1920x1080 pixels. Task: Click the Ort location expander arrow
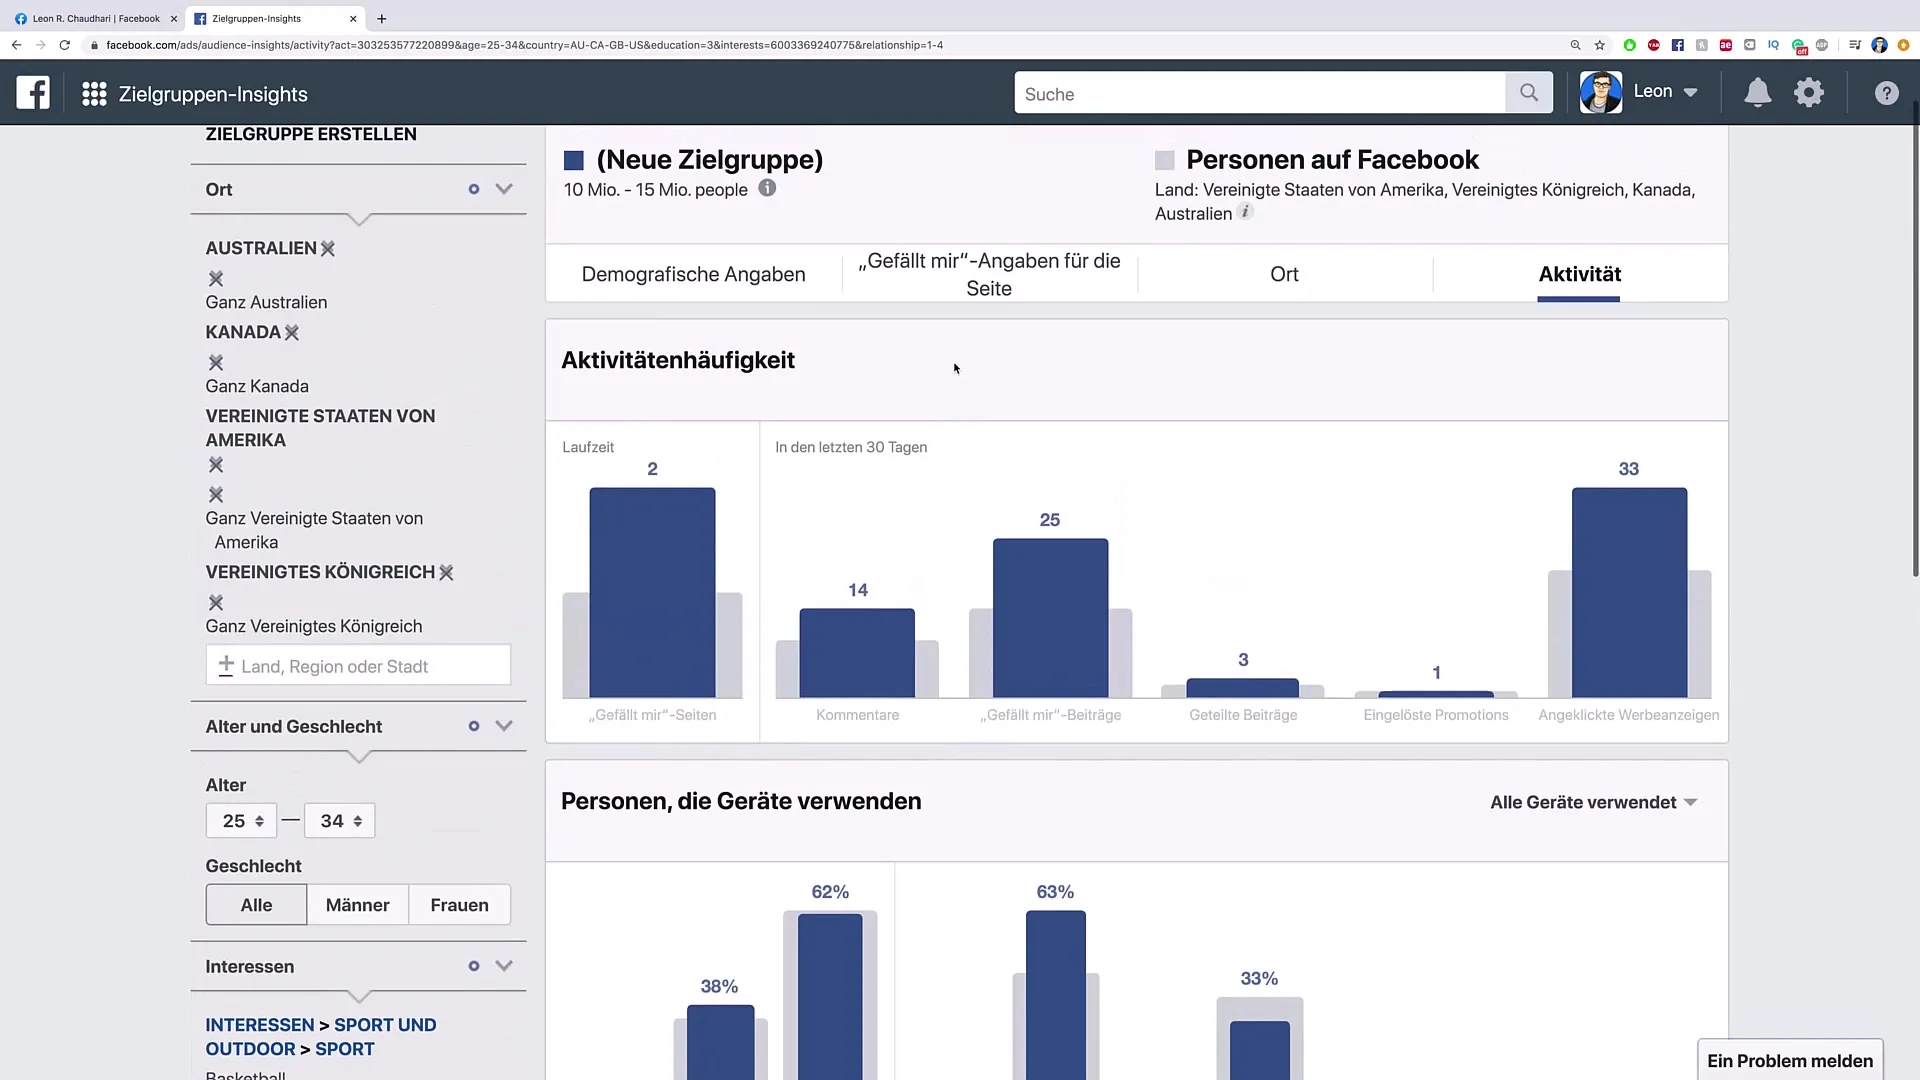click(504, 189)
